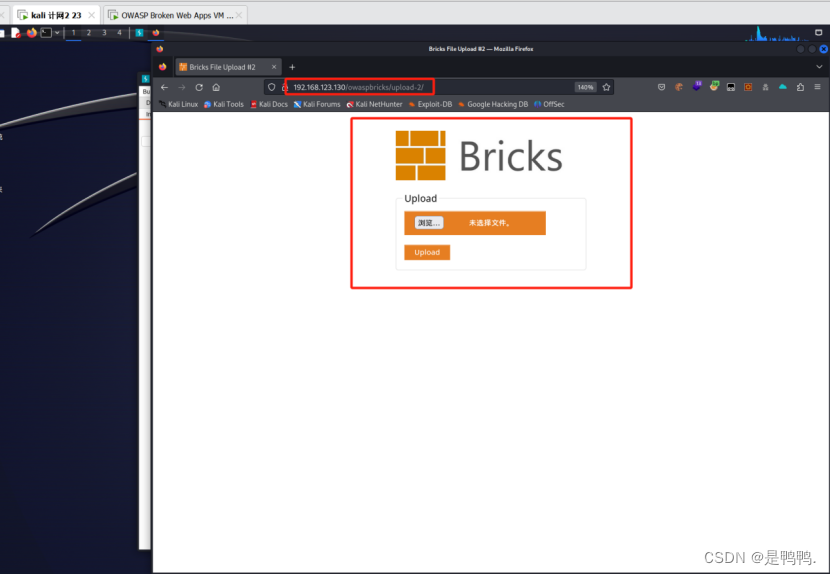The height and width of the screenshot is (575, 831).
Task: Switch to workspace 3
Action: [x=104, y=33]
